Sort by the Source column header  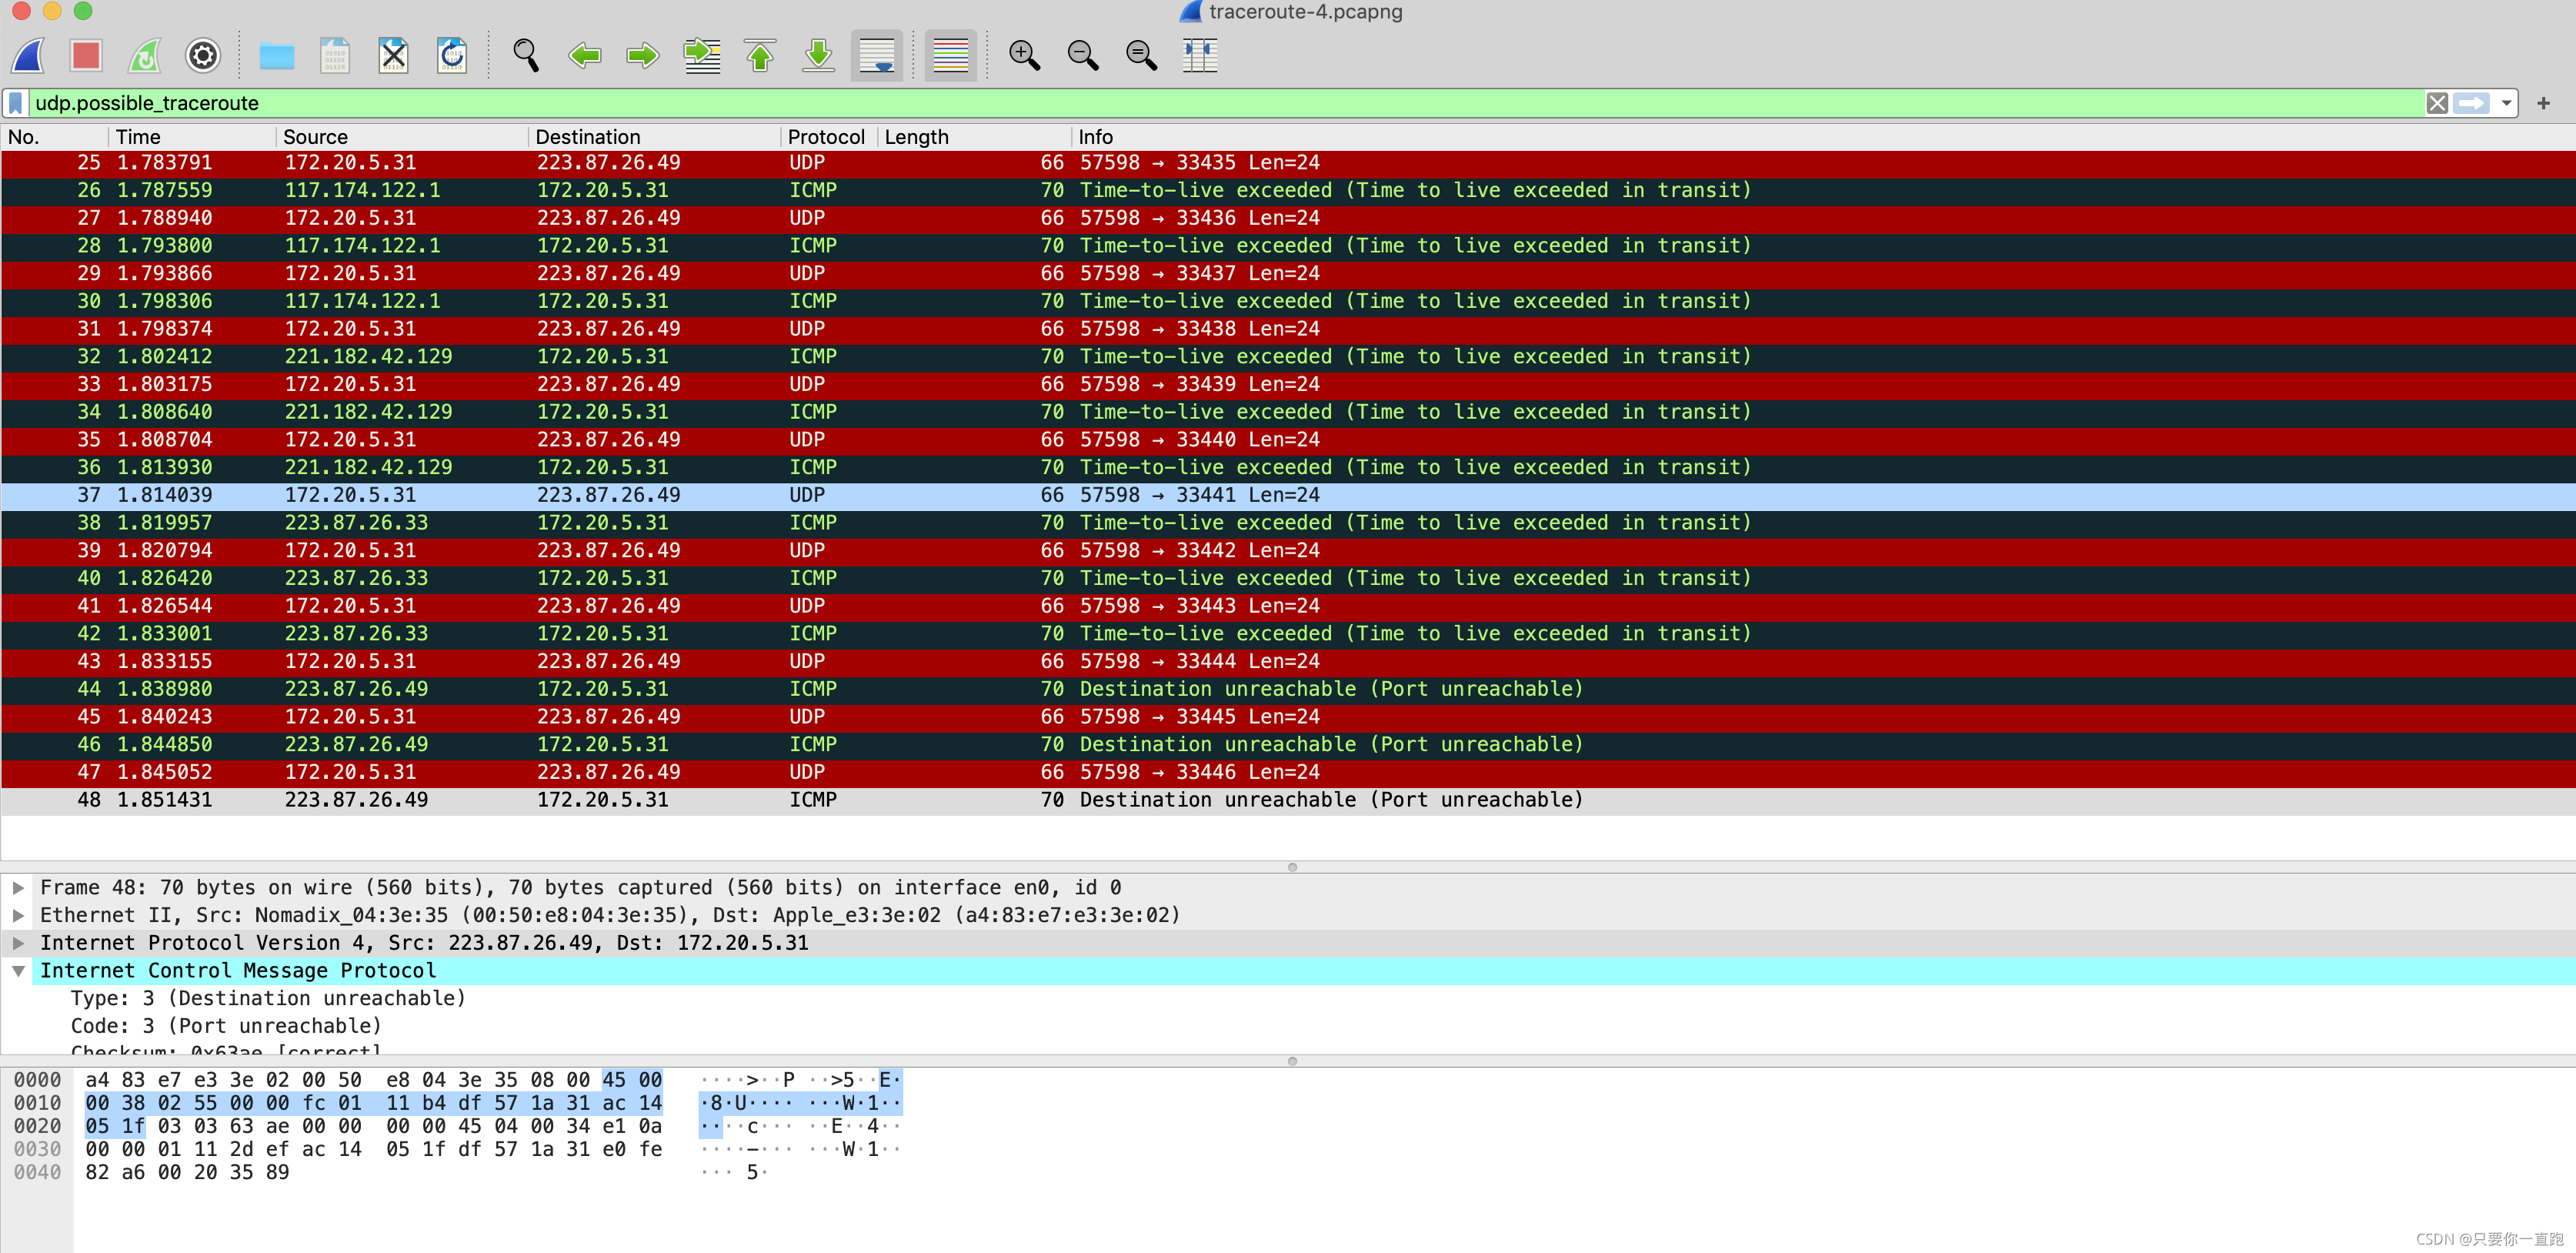click(x=402, y=137)
